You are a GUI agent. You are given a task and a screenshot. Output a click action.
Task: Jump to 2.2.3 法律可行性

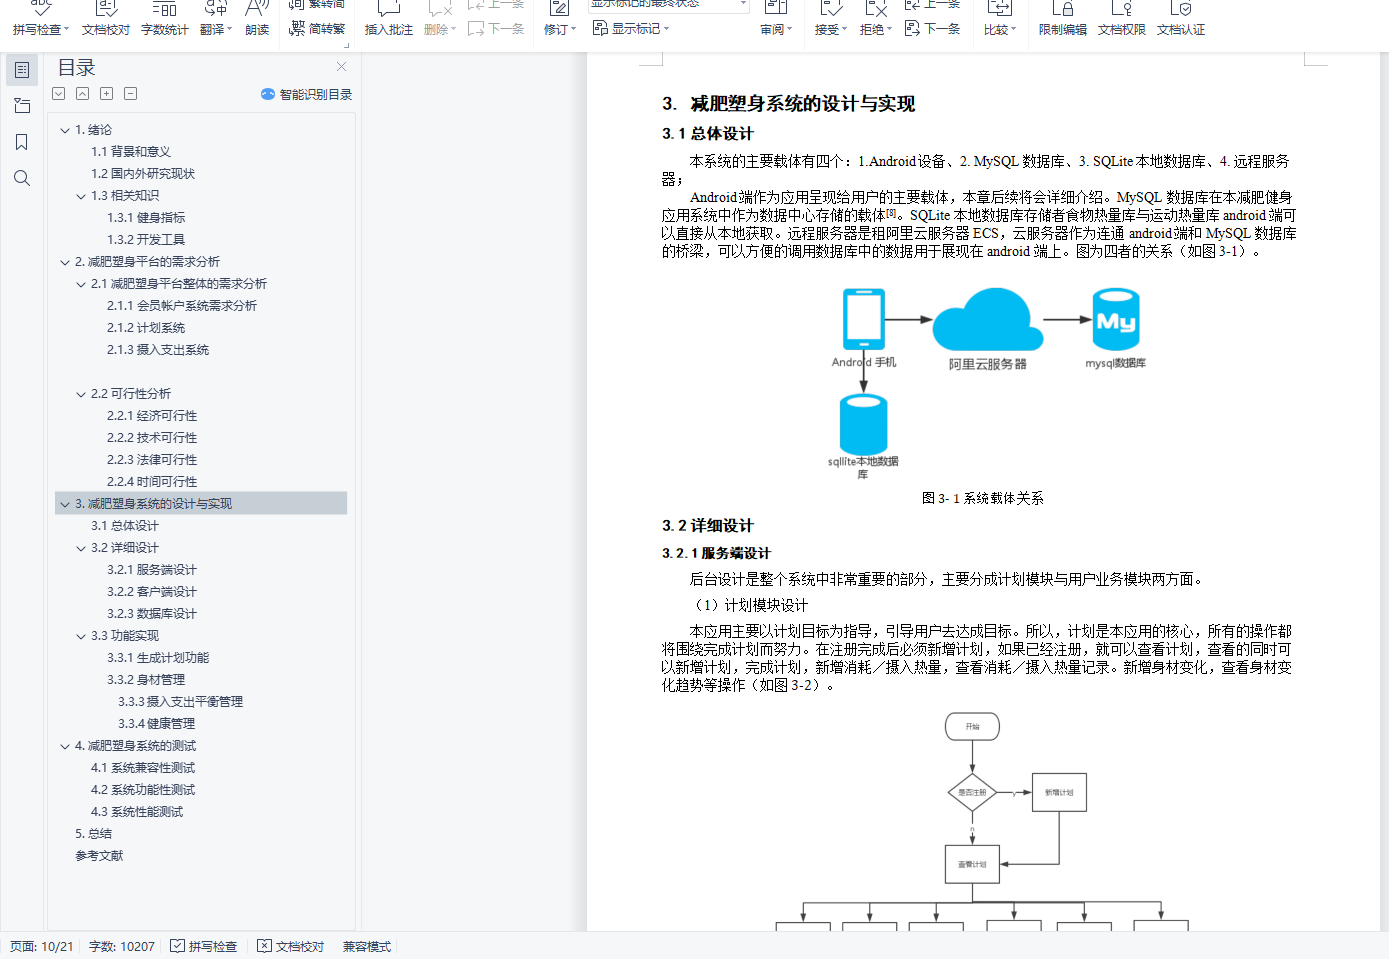click(x=152, y=460)
